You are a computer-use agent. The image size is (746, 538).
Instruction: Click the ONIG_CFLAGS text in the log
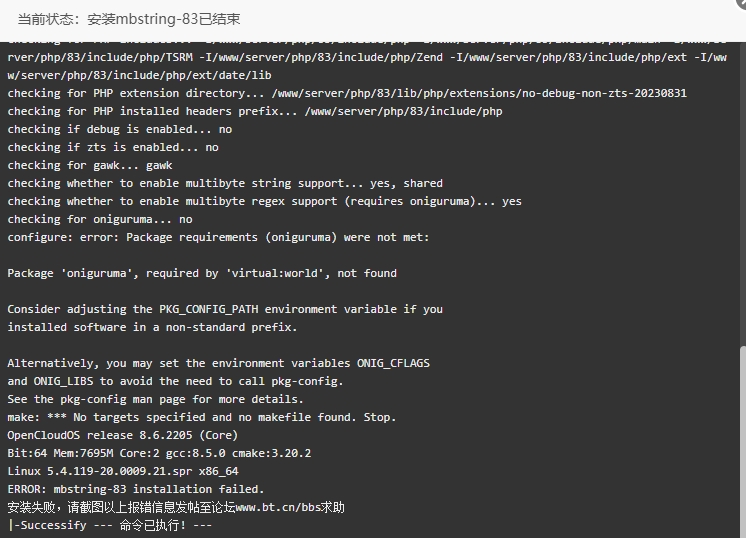(x=393, y=363)
